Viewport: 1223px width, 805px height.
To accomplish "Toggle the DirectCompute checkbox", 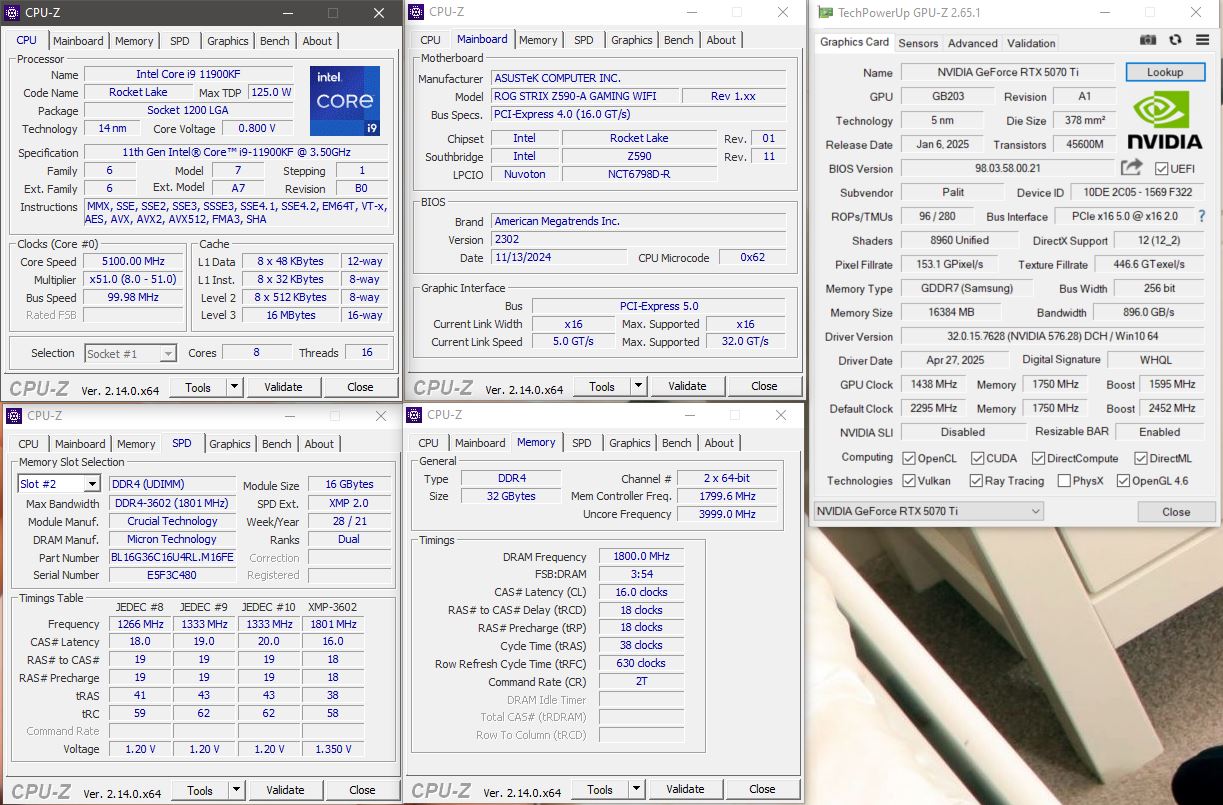I will pos(1039,458).
